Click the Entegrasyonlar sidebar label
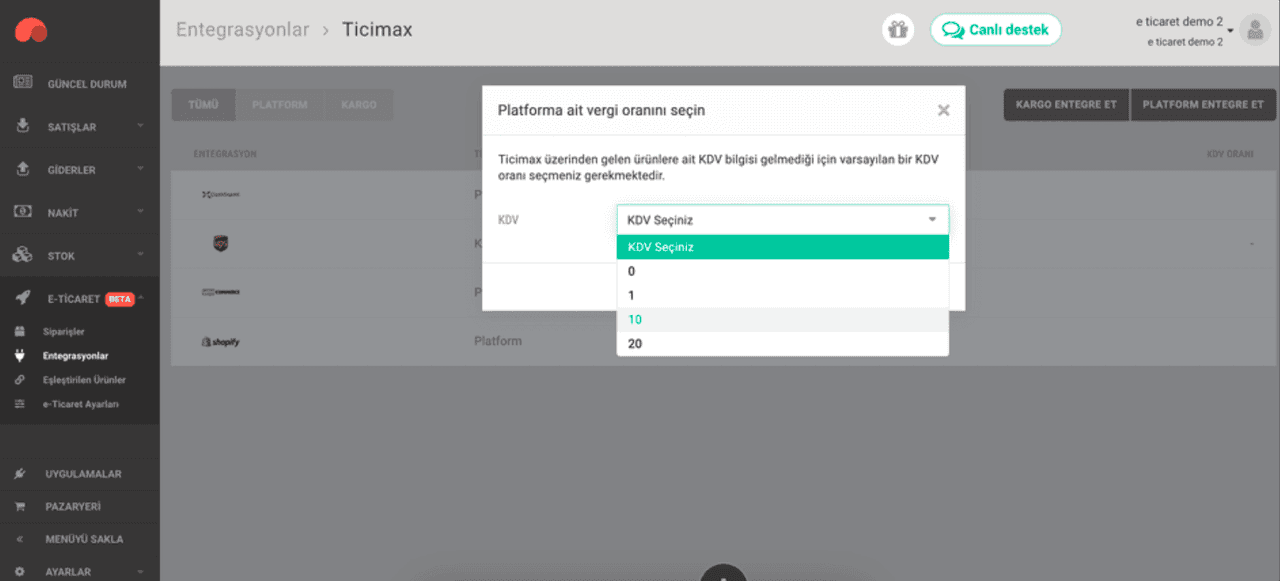Screen dimensions: 1280x581 tap(76, 356)
